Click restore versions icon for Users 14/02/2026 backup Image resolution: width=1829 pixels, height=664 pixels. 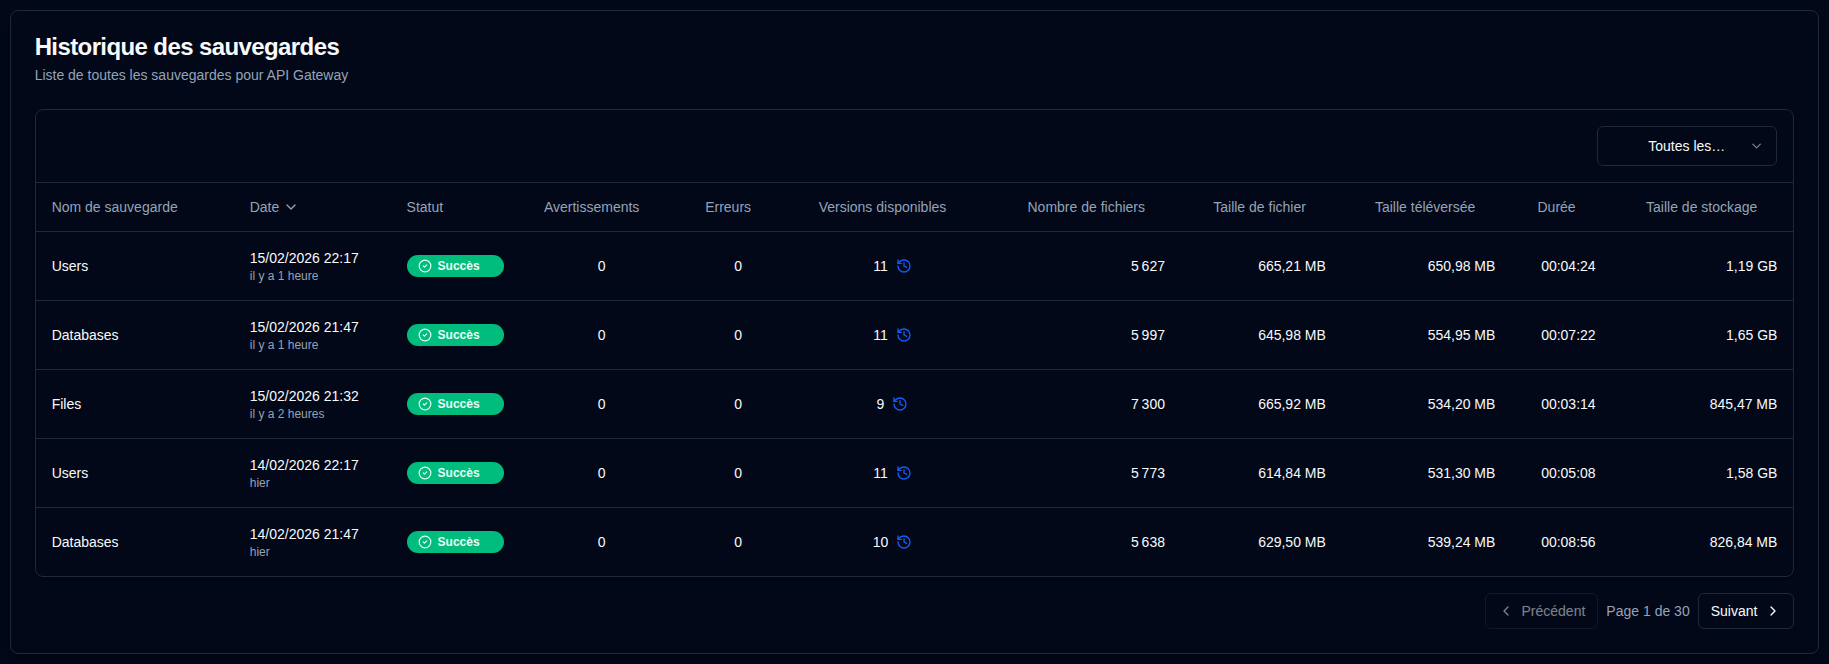(903, 473)
